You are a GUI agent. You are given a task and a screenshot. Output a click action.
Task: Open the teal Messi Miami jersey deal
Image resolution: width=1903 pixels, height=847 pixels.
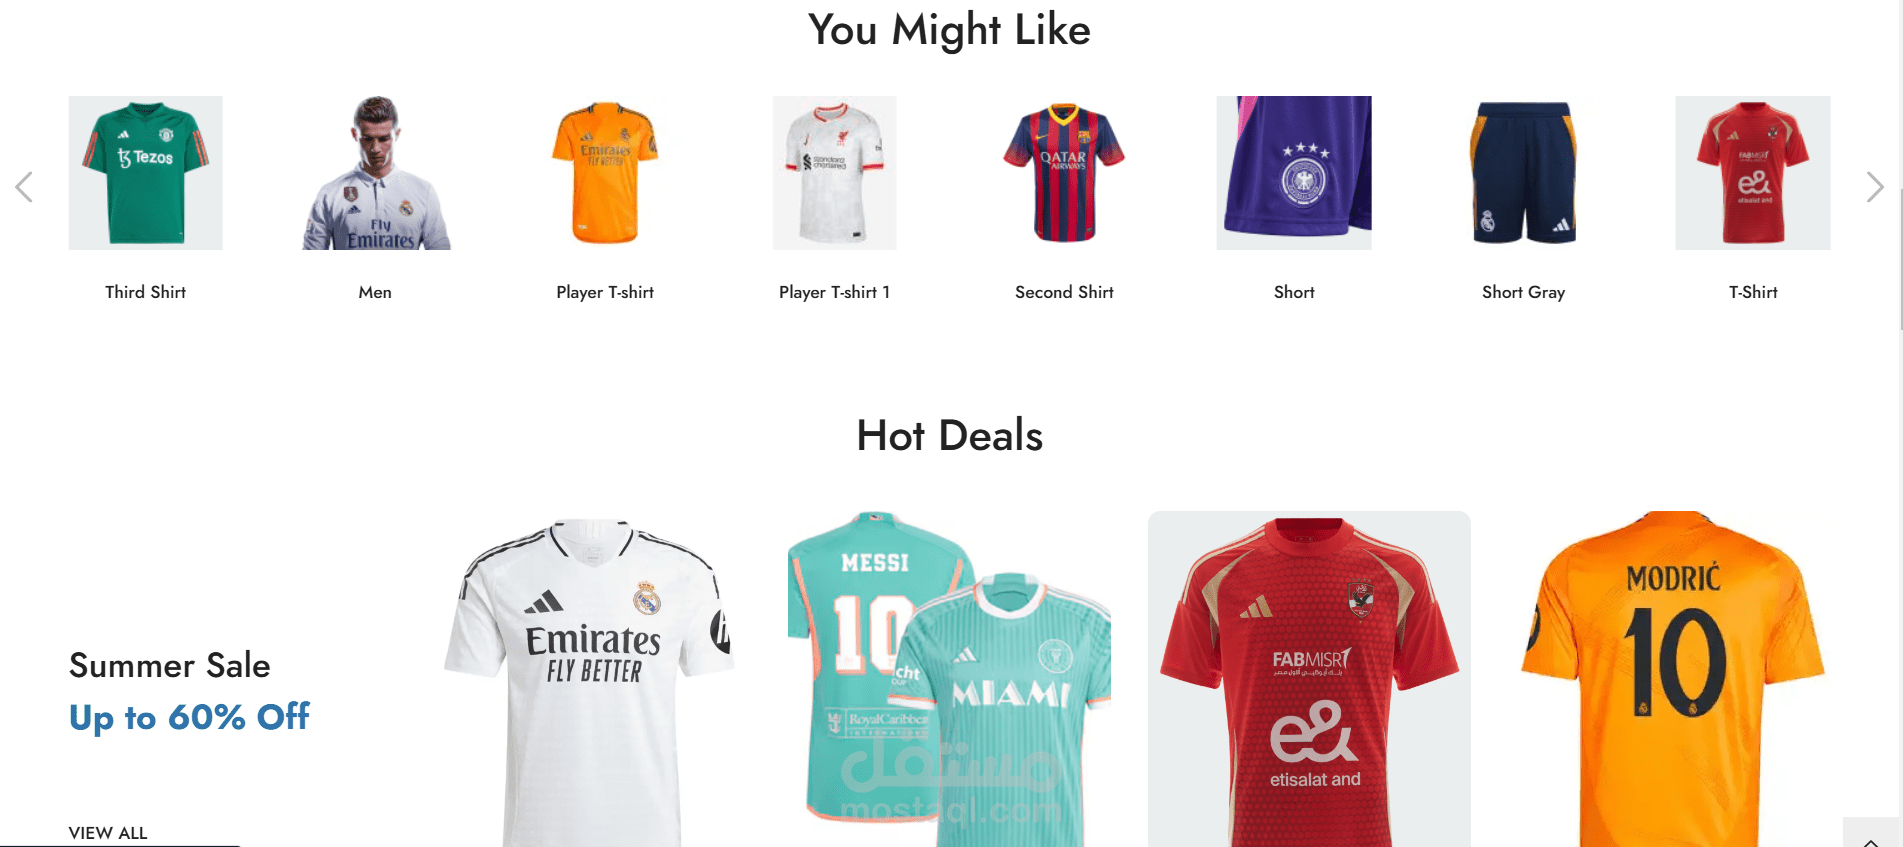click(x=950, y=679)
